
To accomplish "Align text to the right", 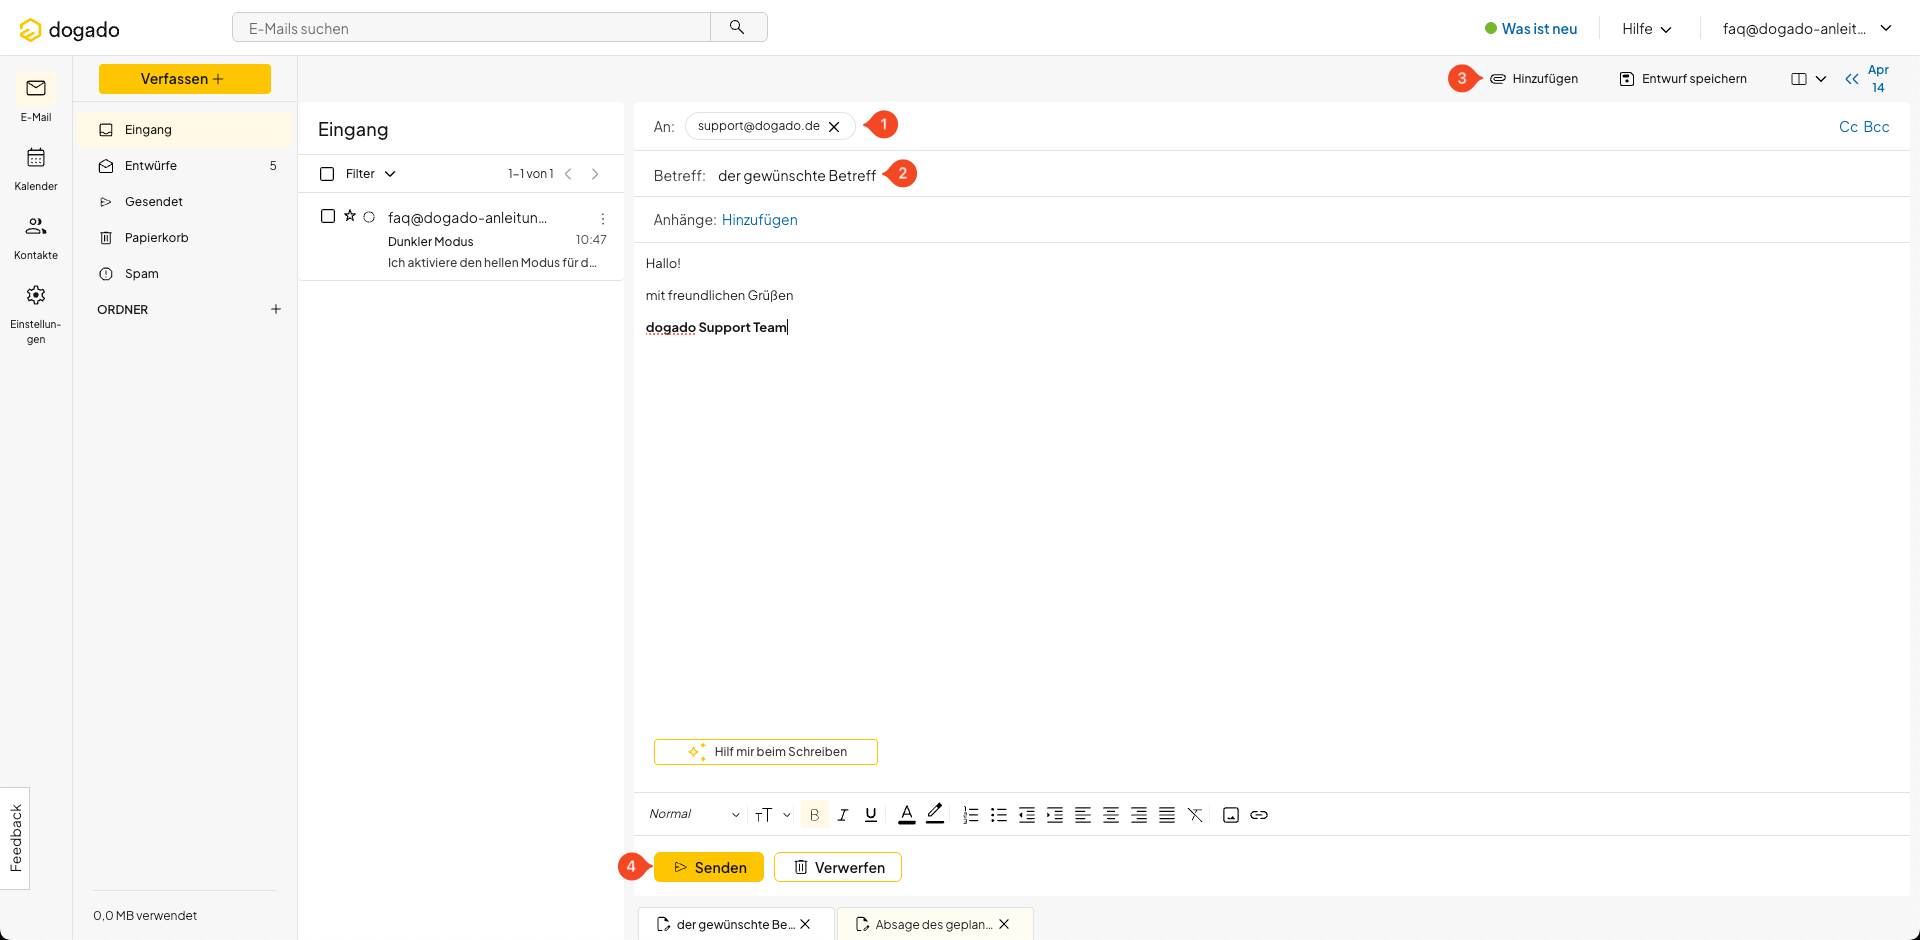I will 1138,815.
